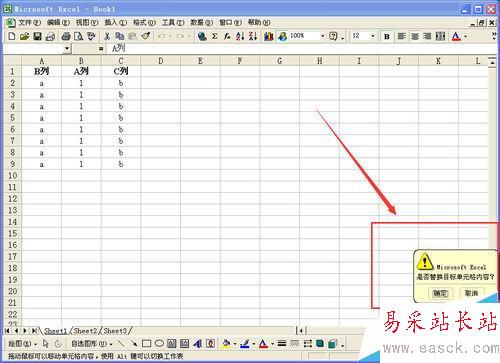Open the Paste Function fx icon

click(x=227, y=36)
